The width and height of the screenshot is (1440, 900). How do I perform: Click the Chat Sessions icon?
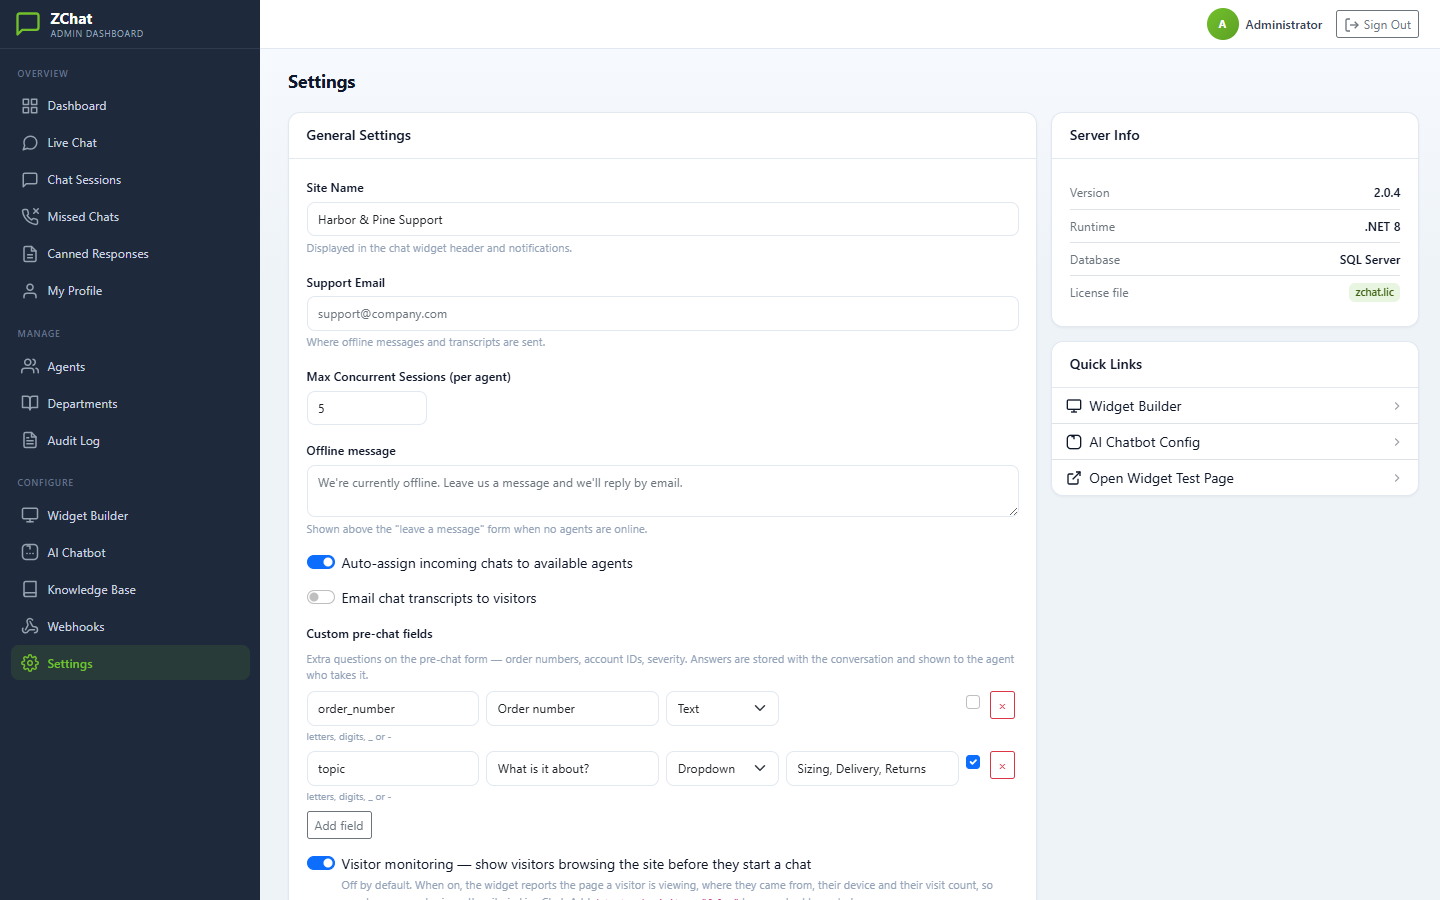(x=30, y=180)
